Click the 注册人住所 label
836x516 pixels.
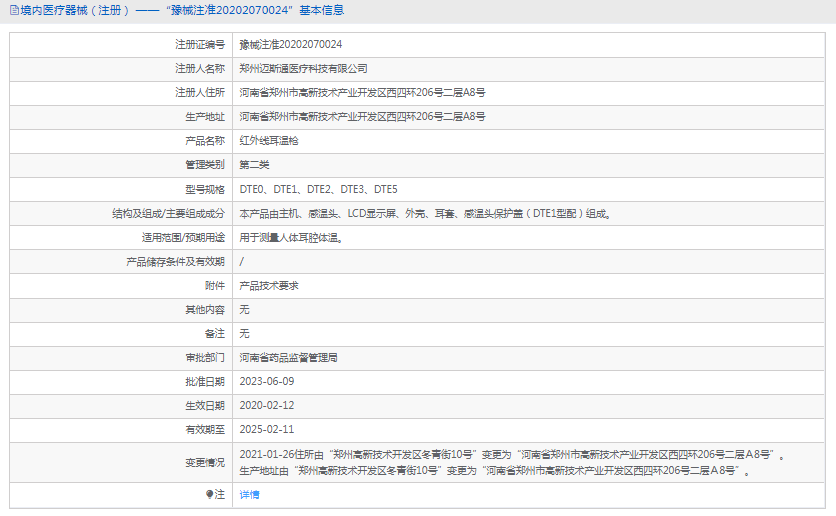click(200, 92)
